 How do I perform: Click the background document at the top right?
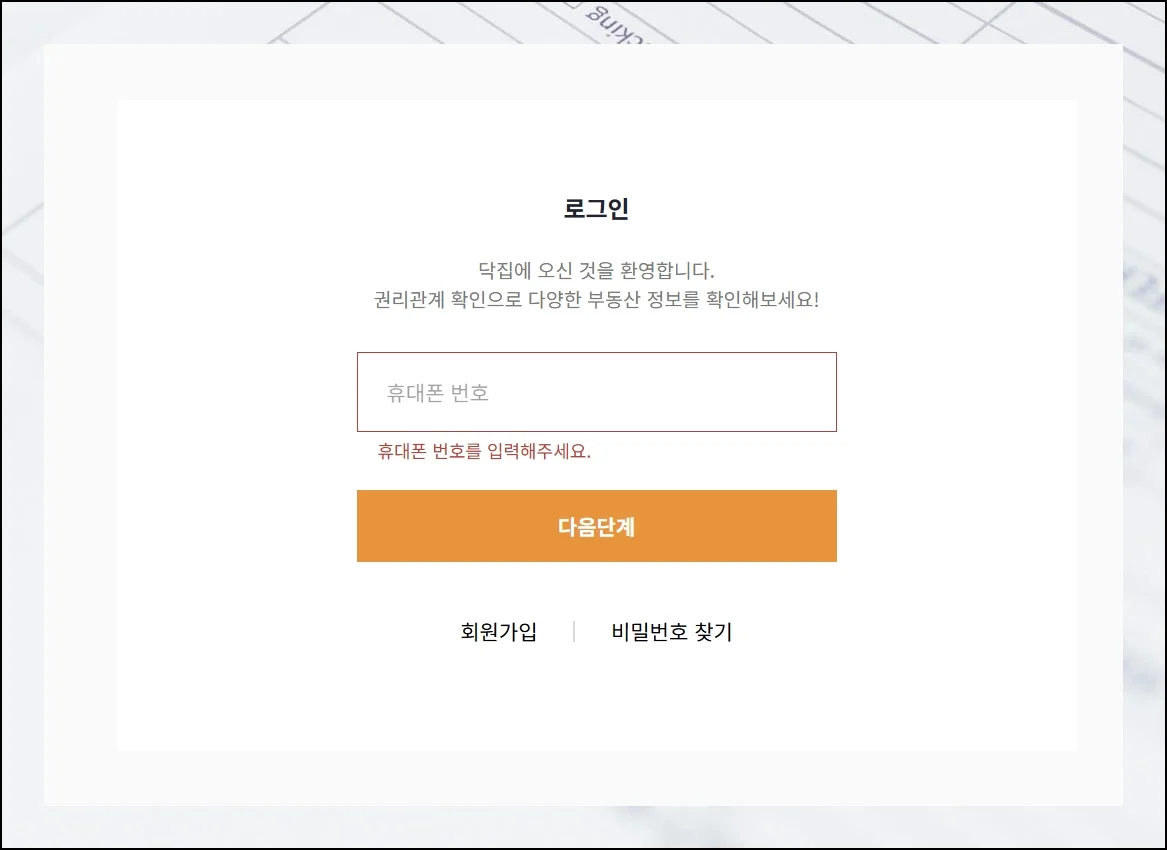1000,22
